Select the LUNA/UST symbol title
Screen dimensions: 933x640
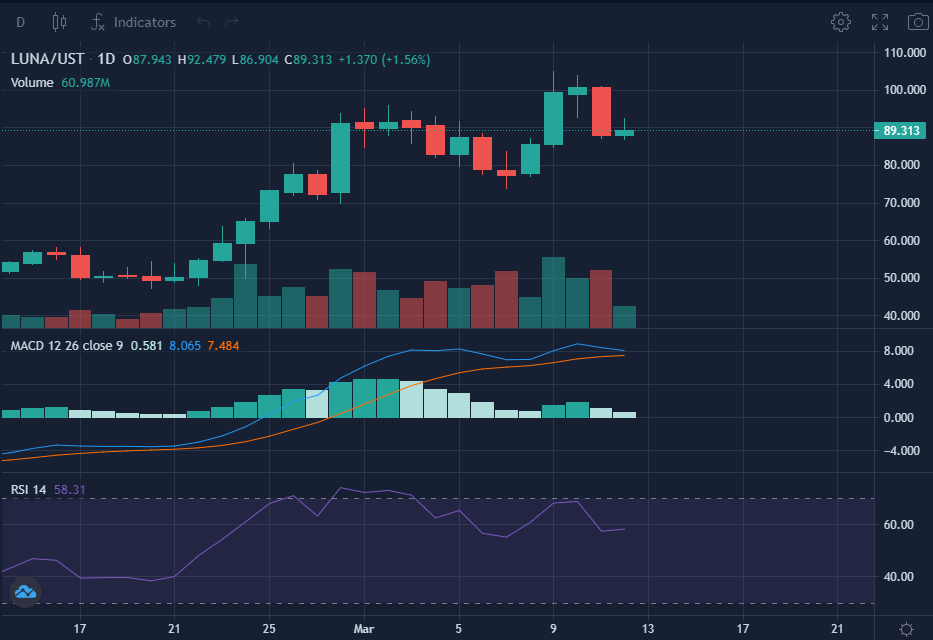tap(48, 59)
